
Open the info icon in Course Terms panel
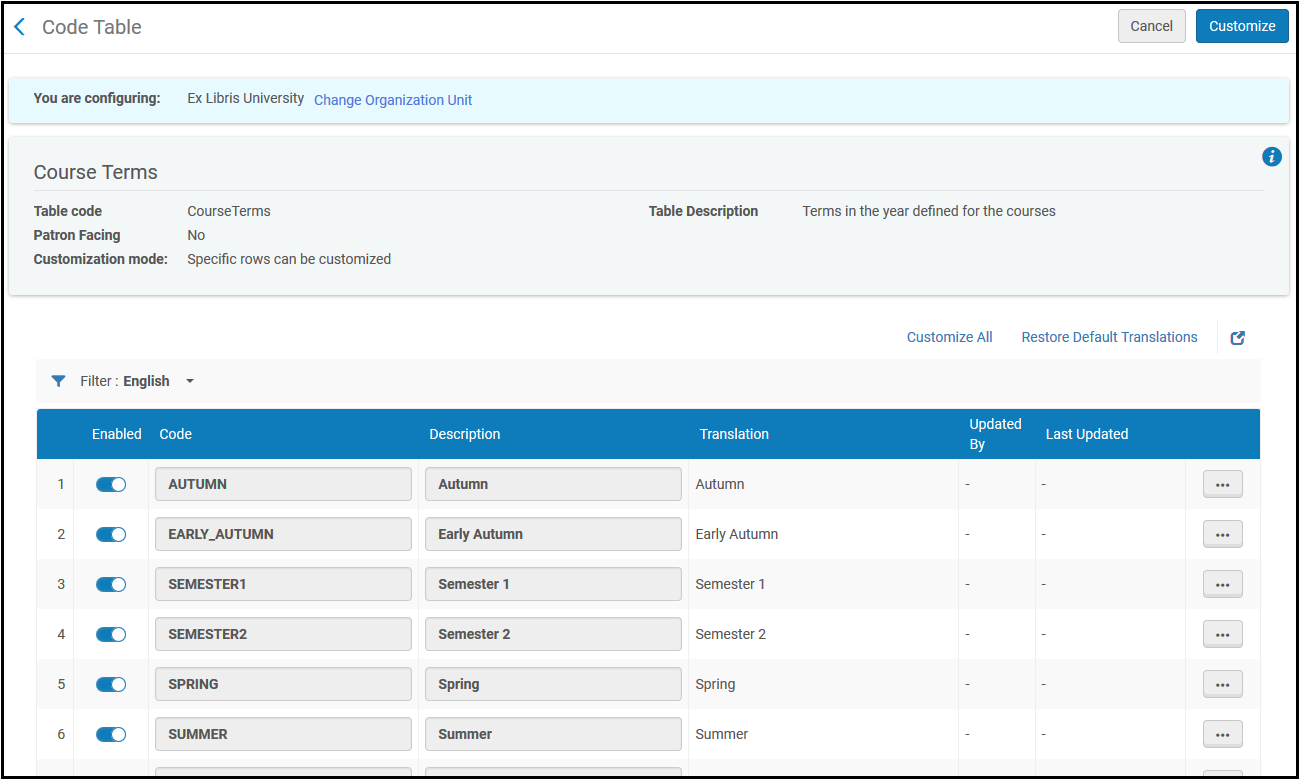[1272, 156]
